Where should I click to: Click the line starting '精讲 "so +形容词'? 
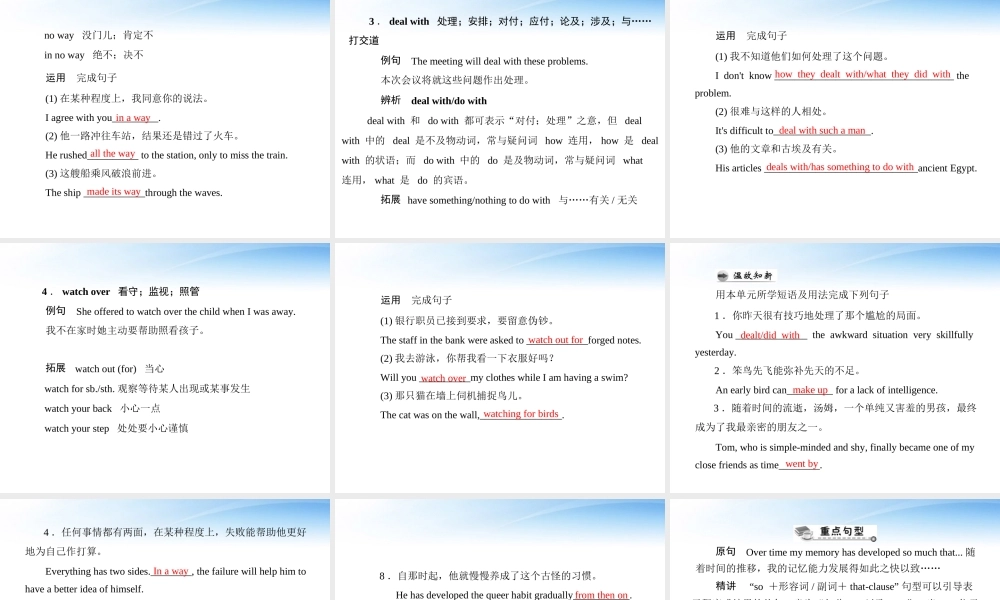(844, 586)
